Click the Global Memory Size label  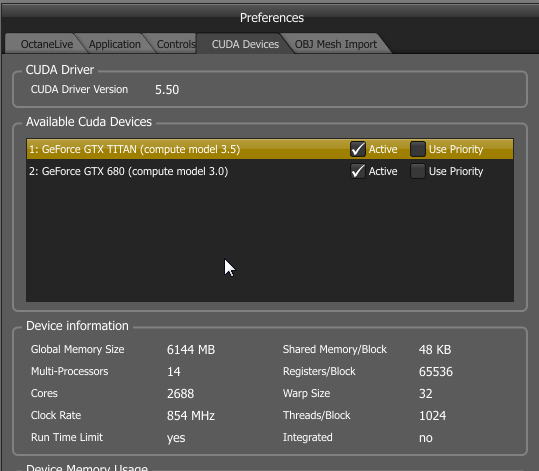tap(77, 349)
